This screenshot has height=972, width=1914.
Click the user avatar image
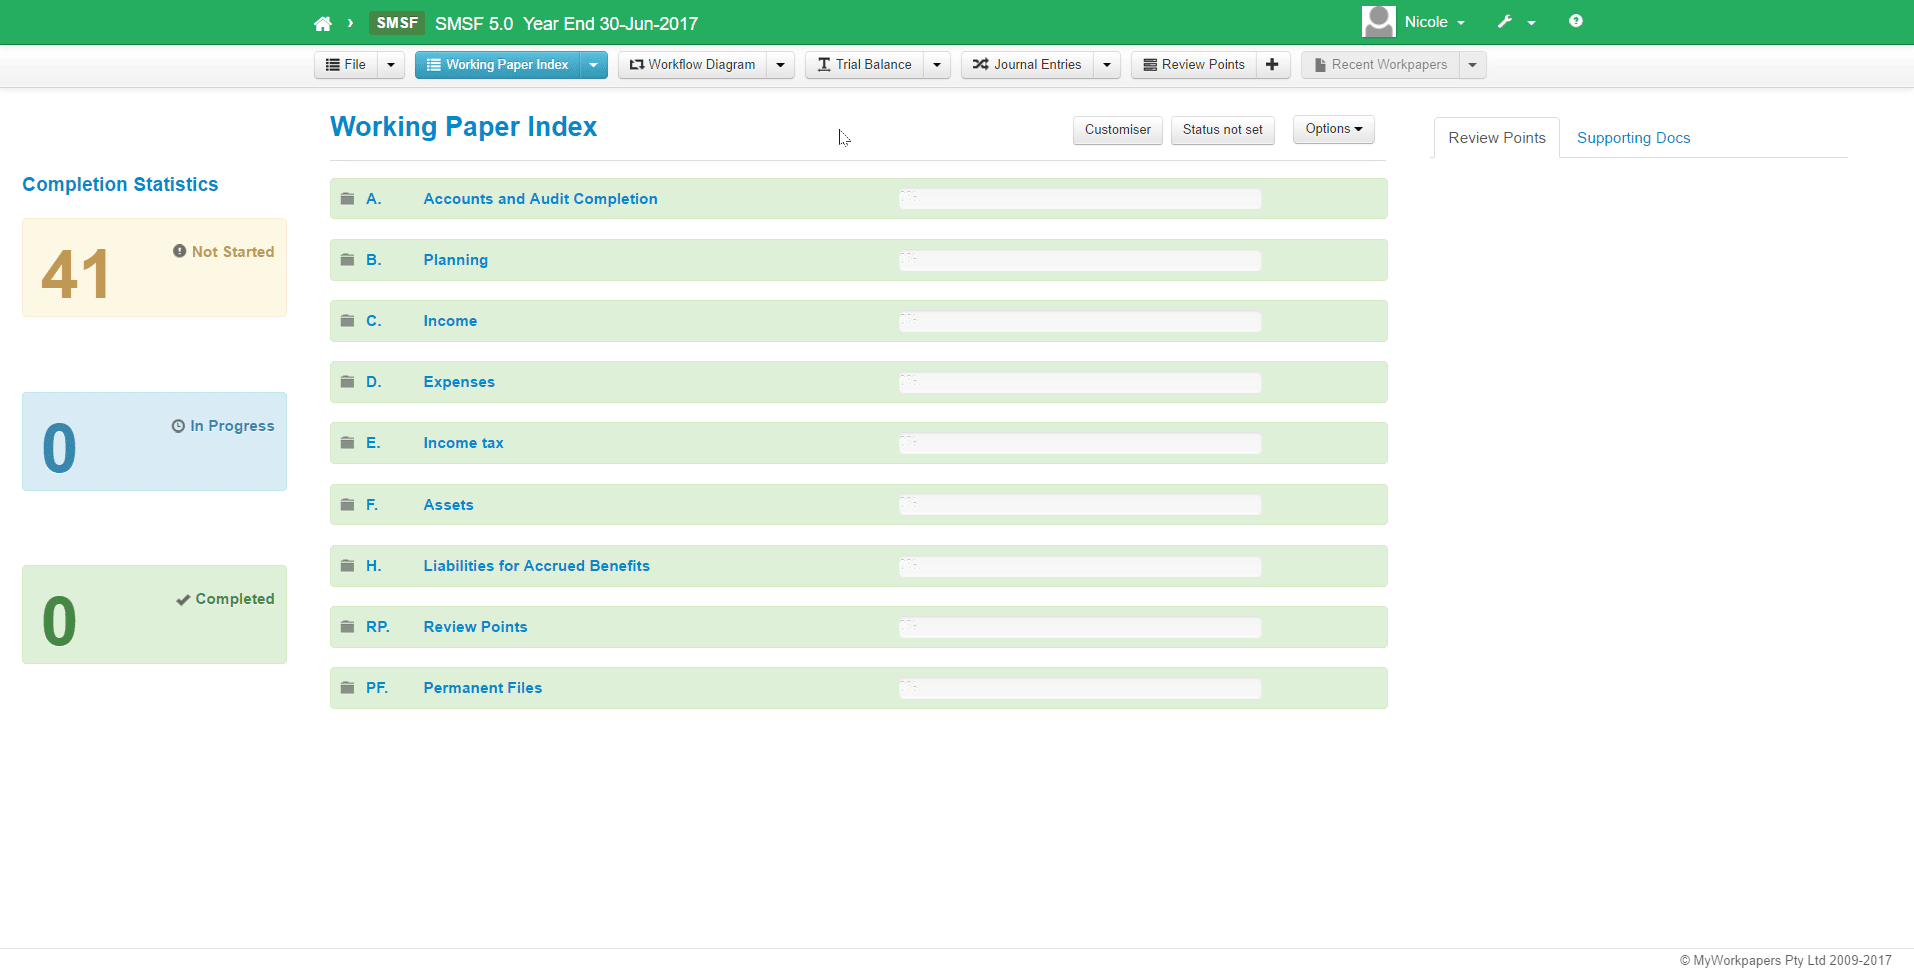1377,21
